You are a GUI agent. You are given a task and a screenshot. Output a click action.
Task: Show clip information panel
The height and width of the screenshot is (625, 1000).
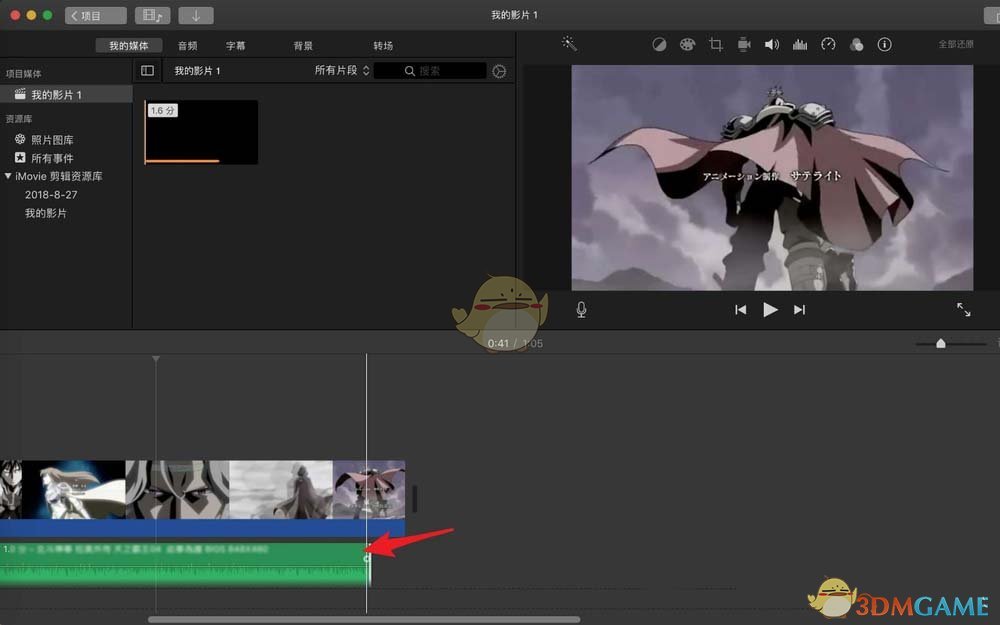[x=885, y=44]
